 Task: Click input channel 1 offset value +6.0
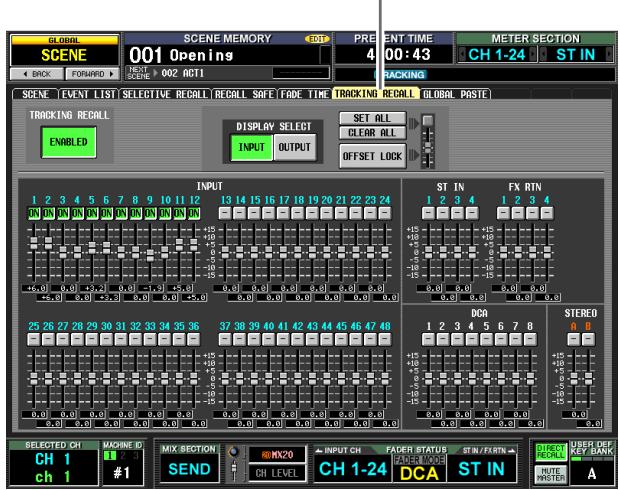click(x=34, y=288)
